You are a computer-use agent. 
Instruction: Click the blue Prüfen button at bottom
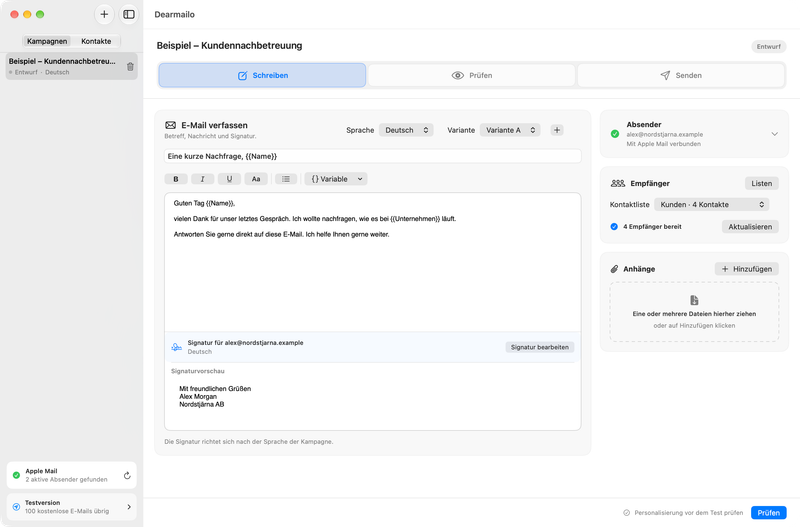(x=768, y=513)
